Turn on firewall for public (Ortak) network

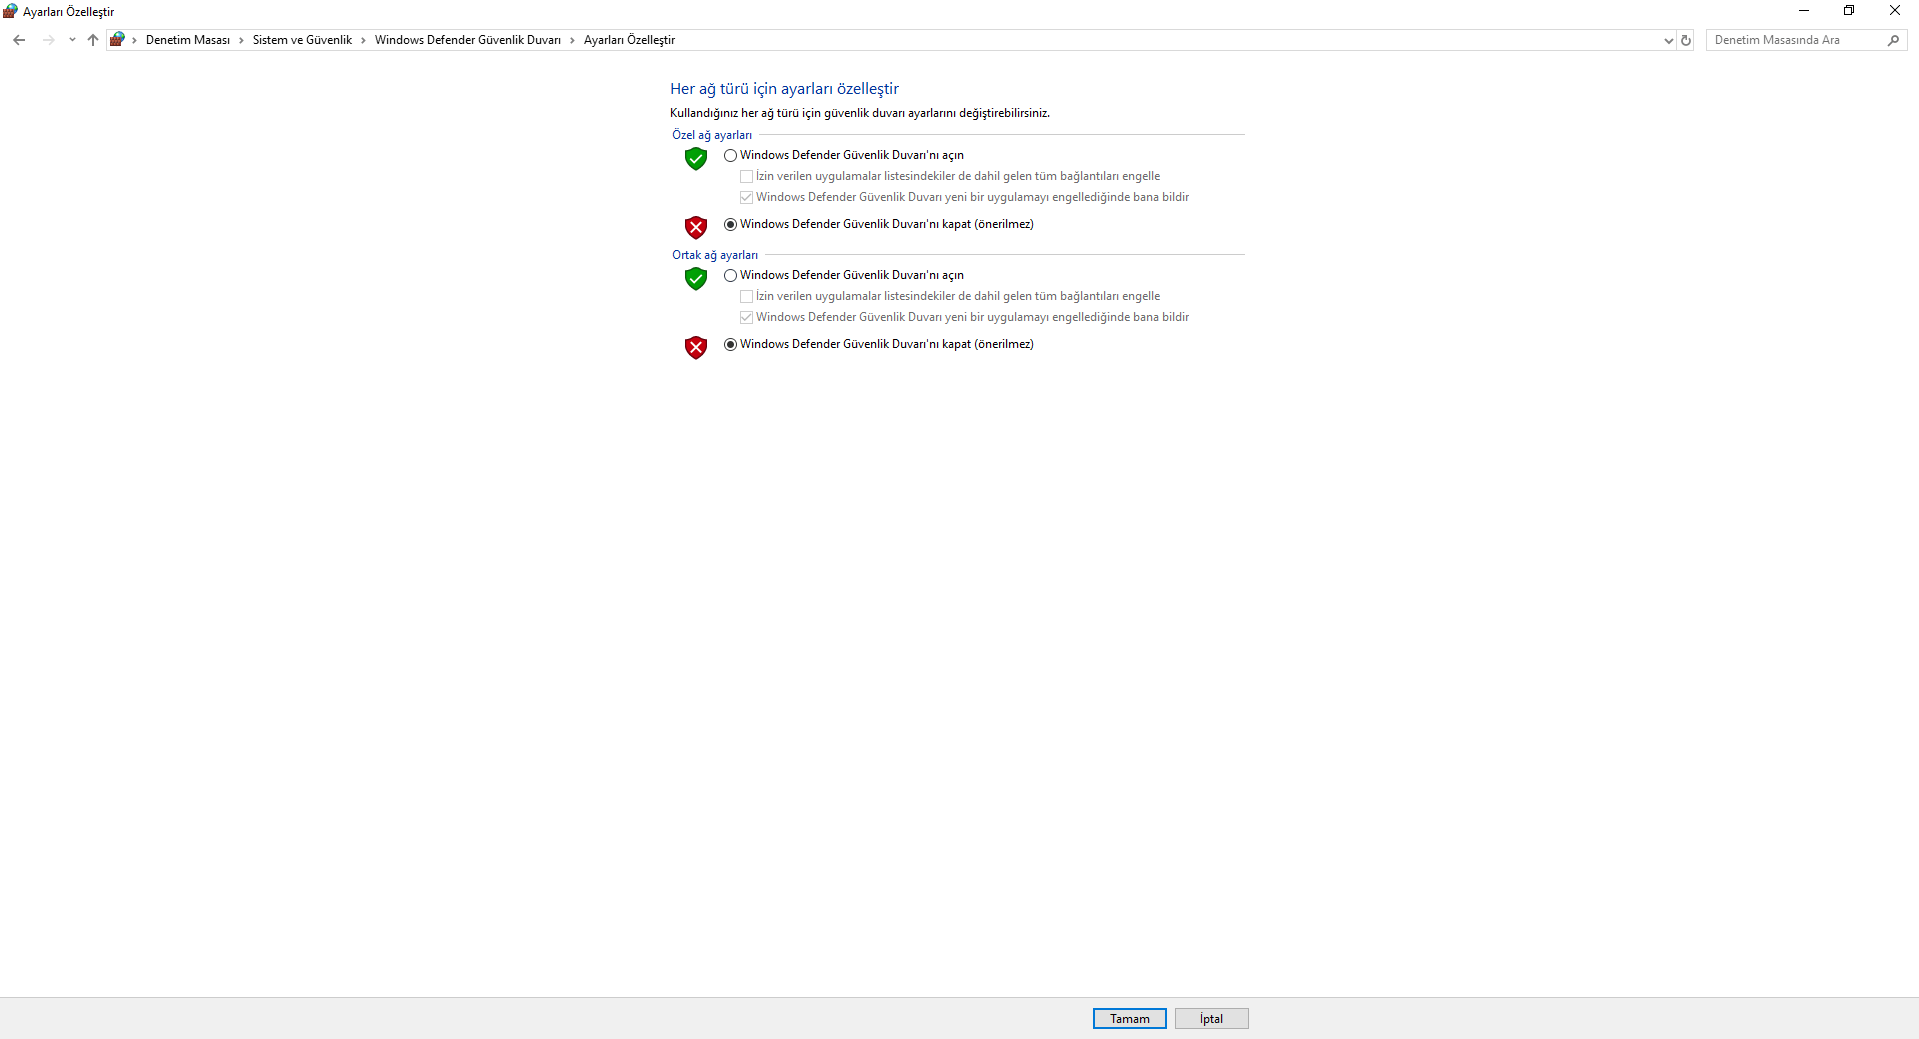[x=730, y=276]
